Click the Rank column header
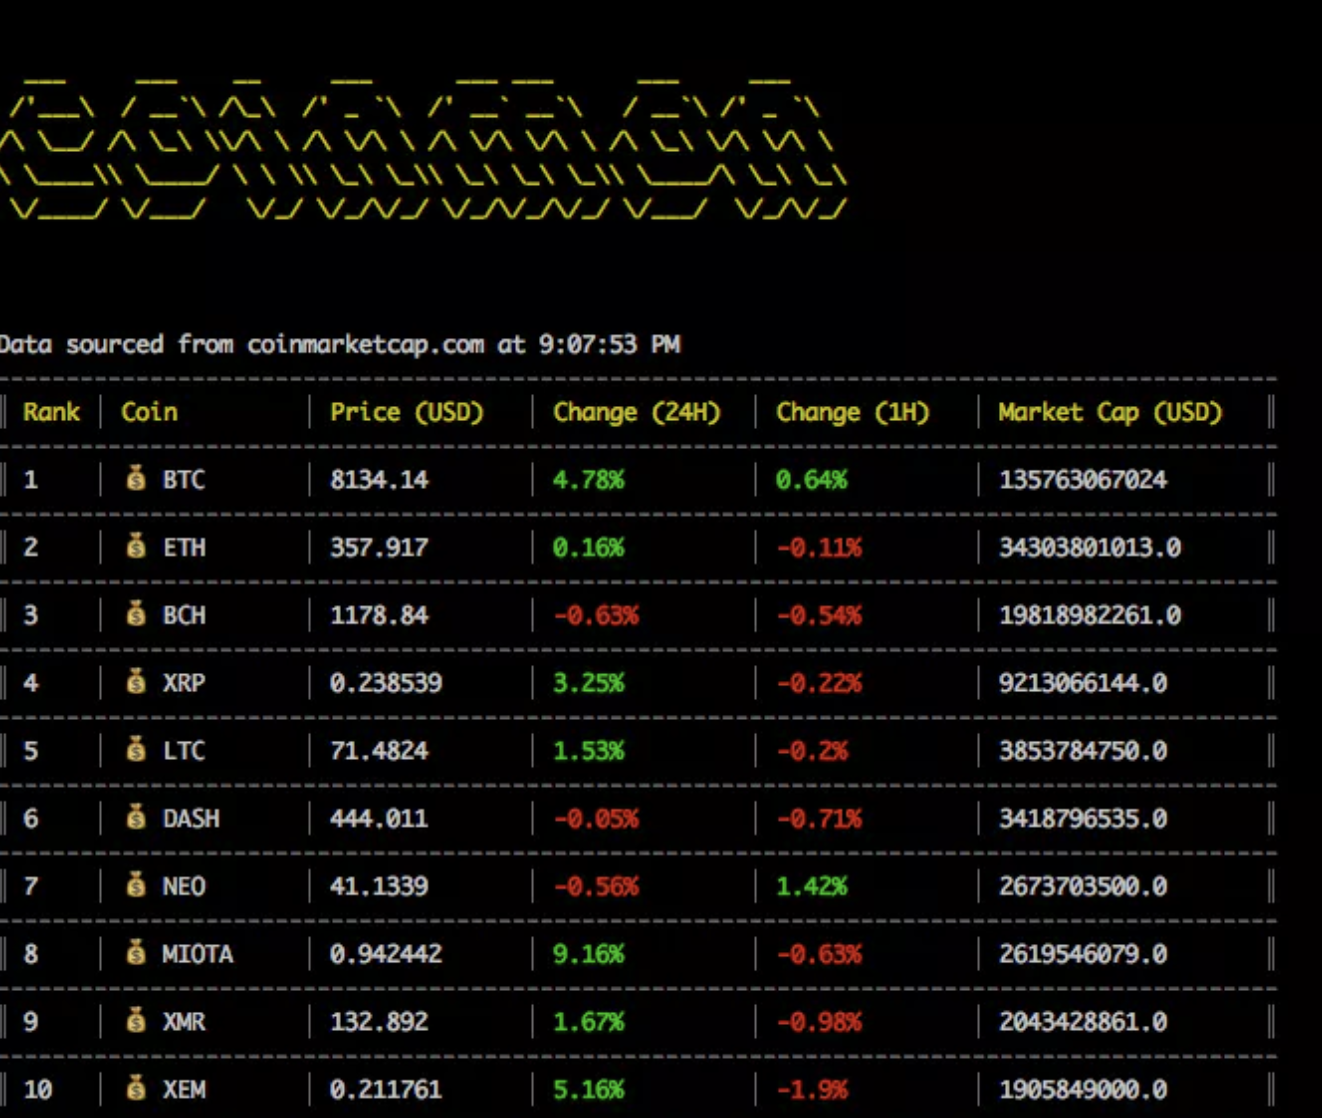The image size is (1322, 1118). (x=51, y=412)
